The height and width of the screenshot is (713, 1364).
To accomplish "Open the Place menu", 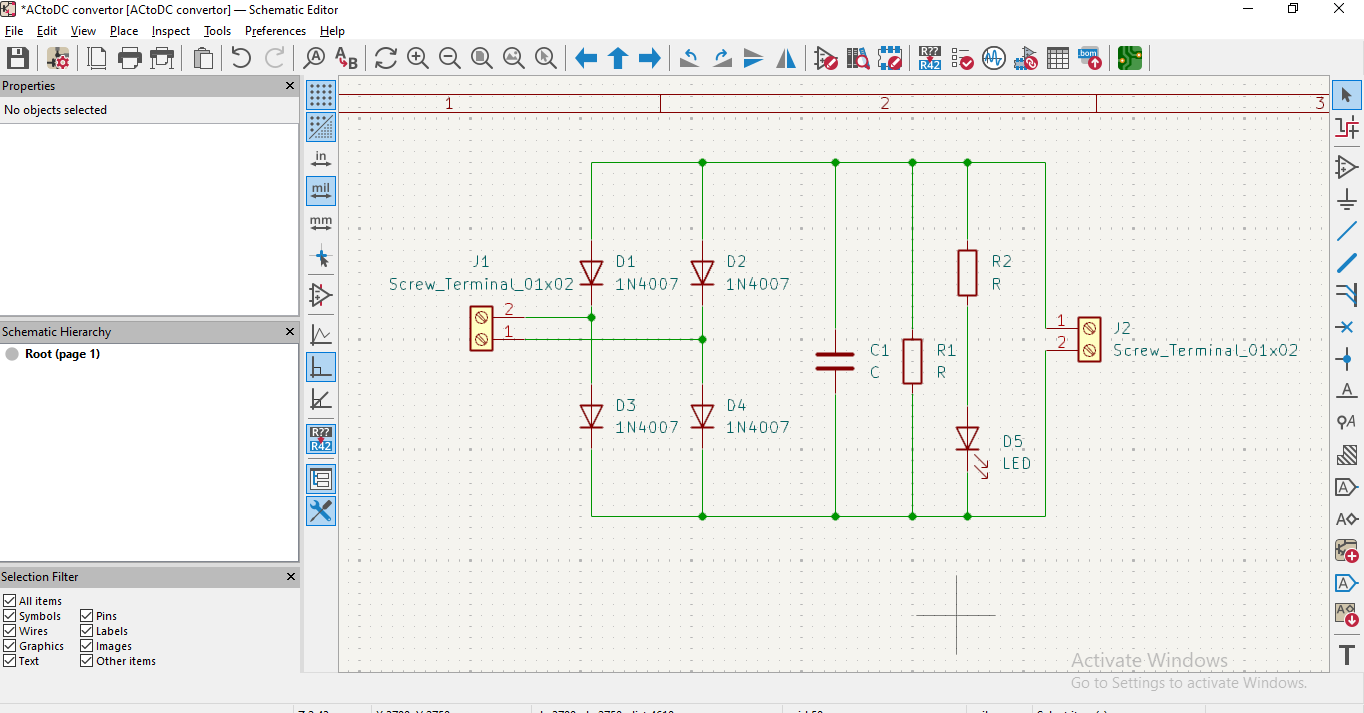I will pos(124,31).
